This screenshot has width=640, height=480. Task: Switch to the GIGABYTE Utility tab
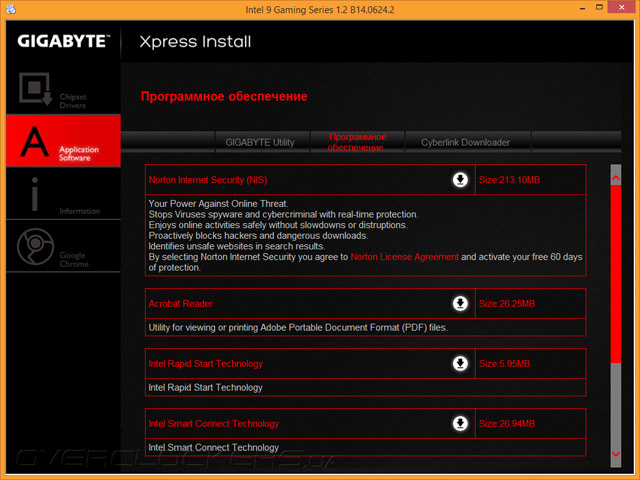[x=260, y=142]
